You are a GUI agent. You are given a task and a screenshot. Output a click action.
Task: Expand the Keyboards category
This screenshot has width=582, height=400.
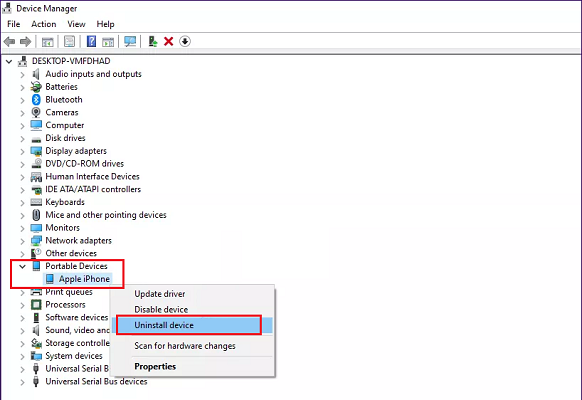[x=22, y=203]
